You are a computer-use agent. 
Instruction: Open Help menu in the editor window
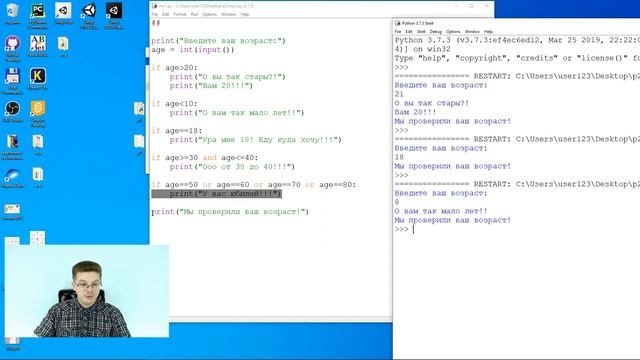244,14
